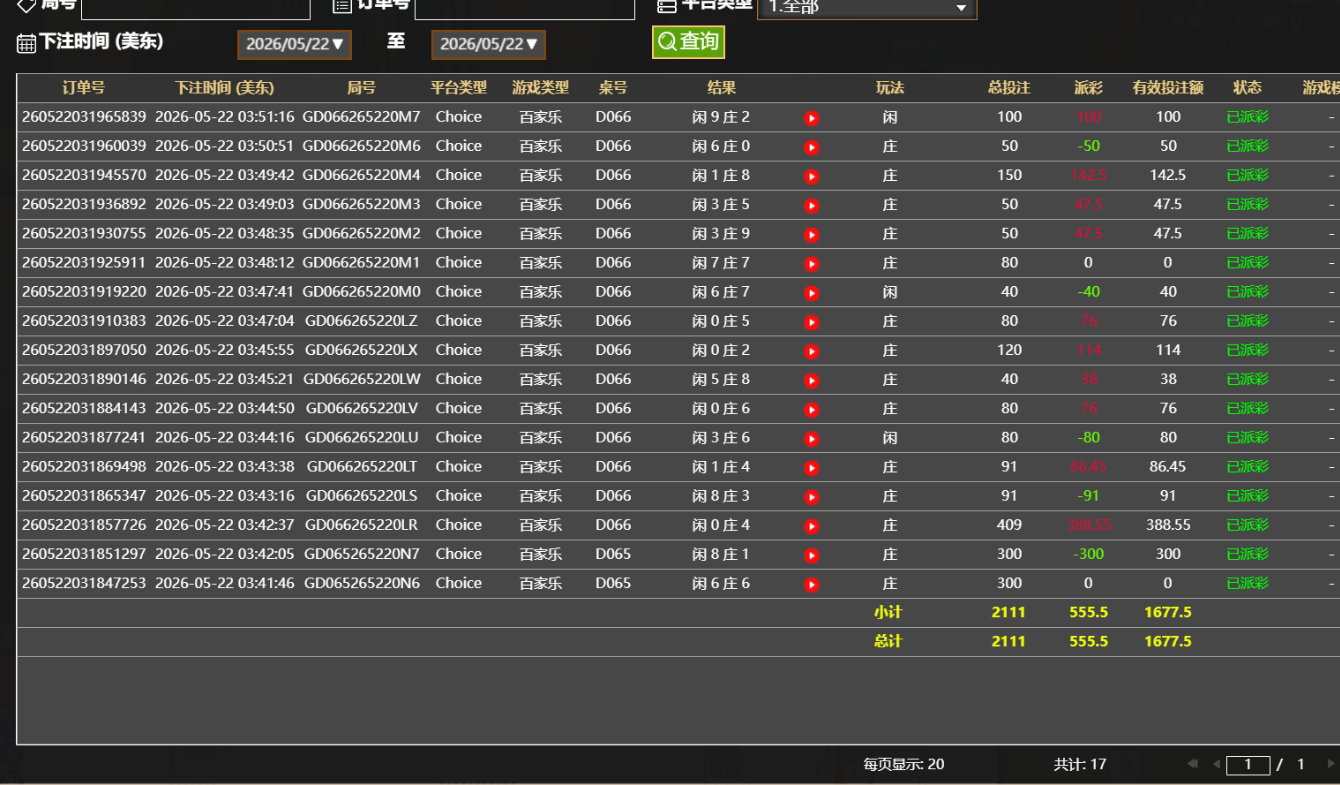
Task: Focus the 局号 input field
Action: click(x=196, y=7)
